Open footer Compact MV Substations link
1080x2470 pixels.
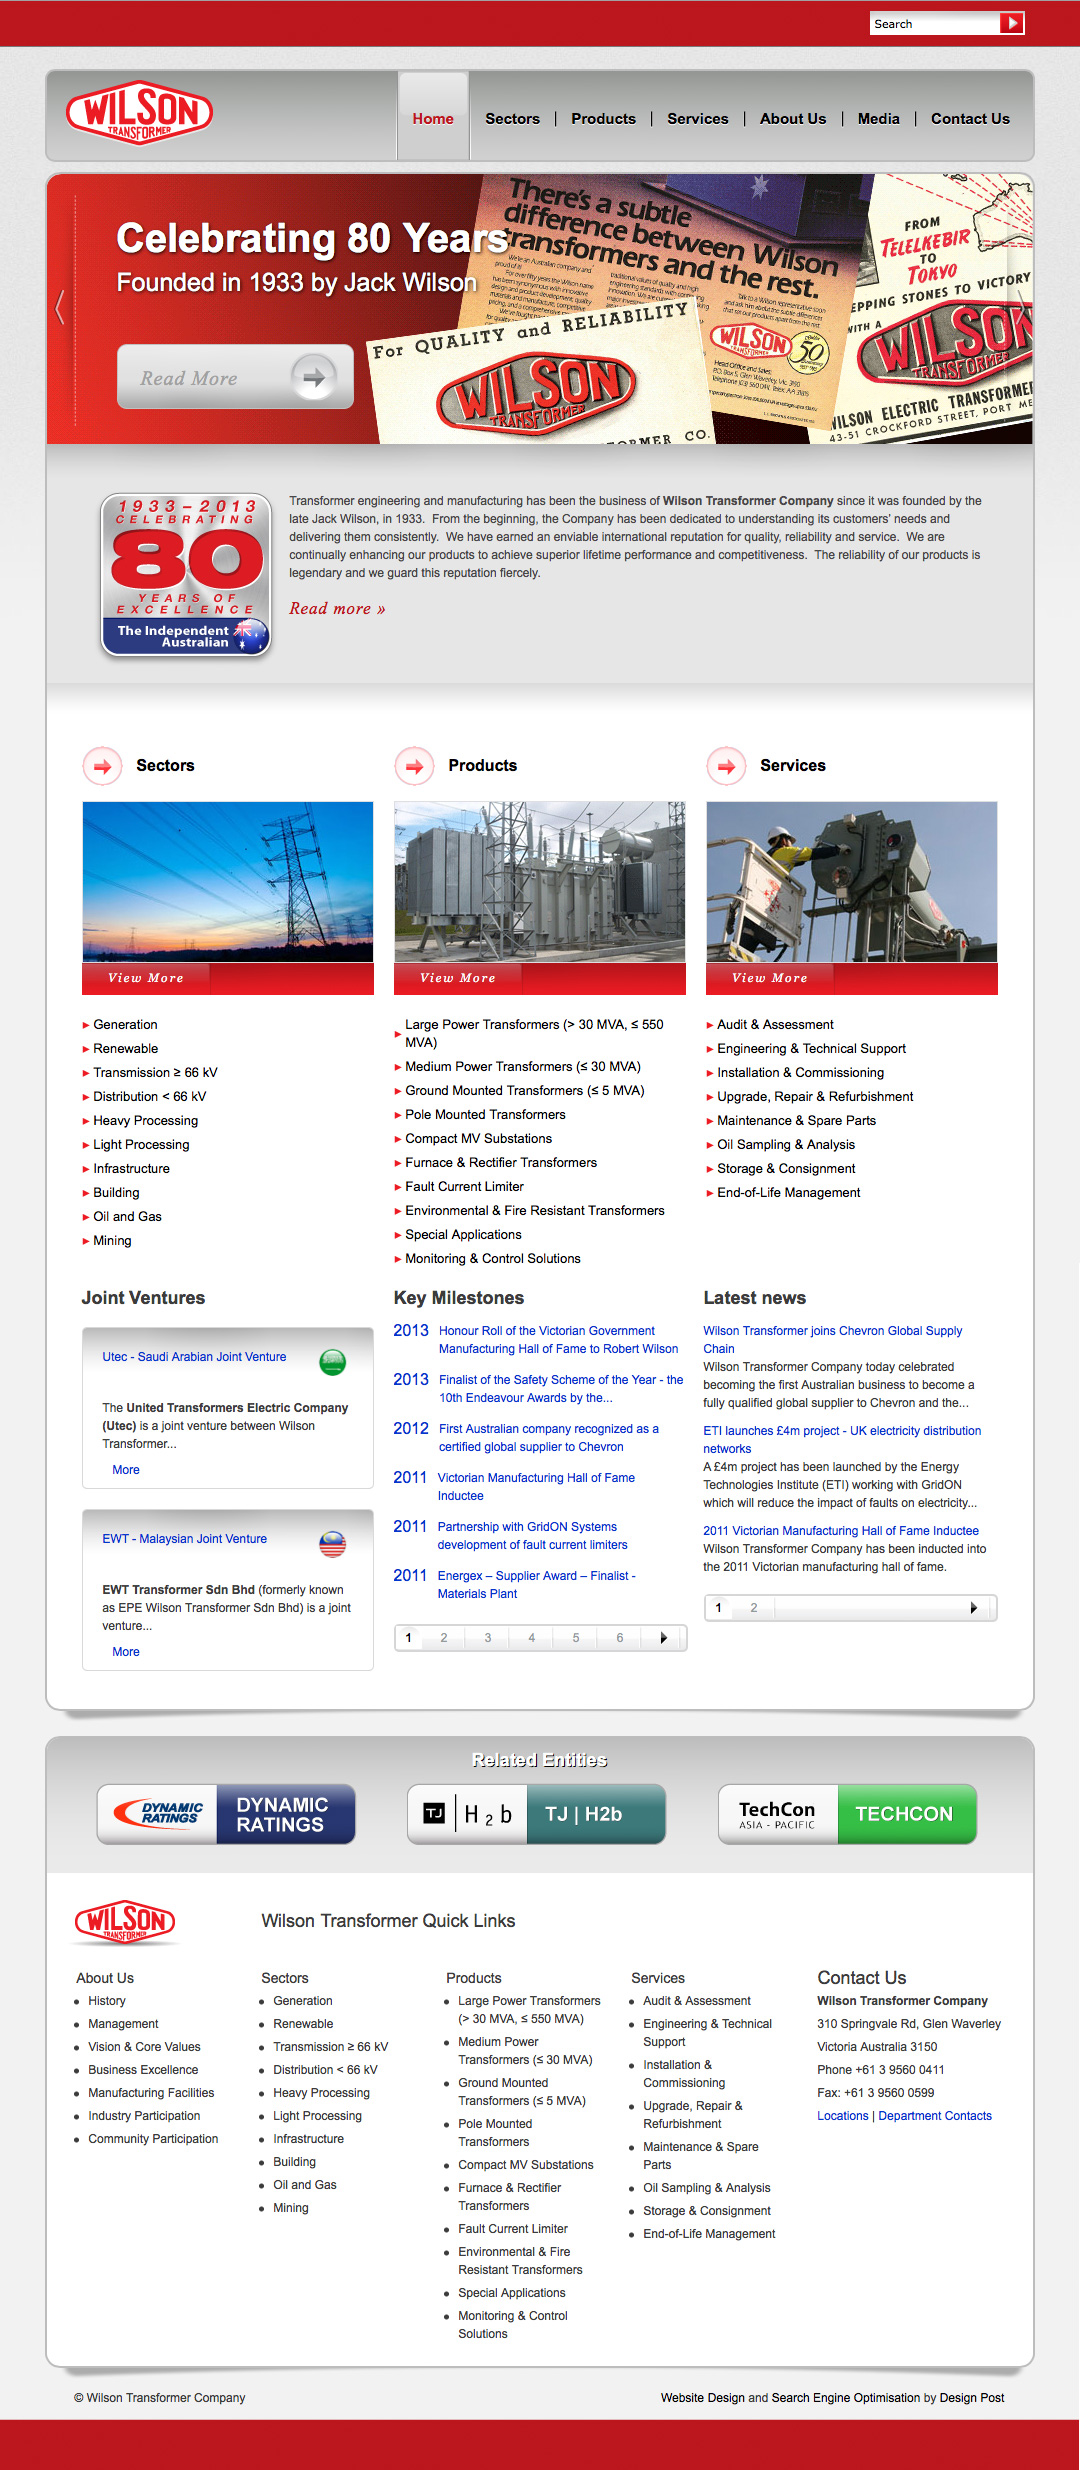526,2165
